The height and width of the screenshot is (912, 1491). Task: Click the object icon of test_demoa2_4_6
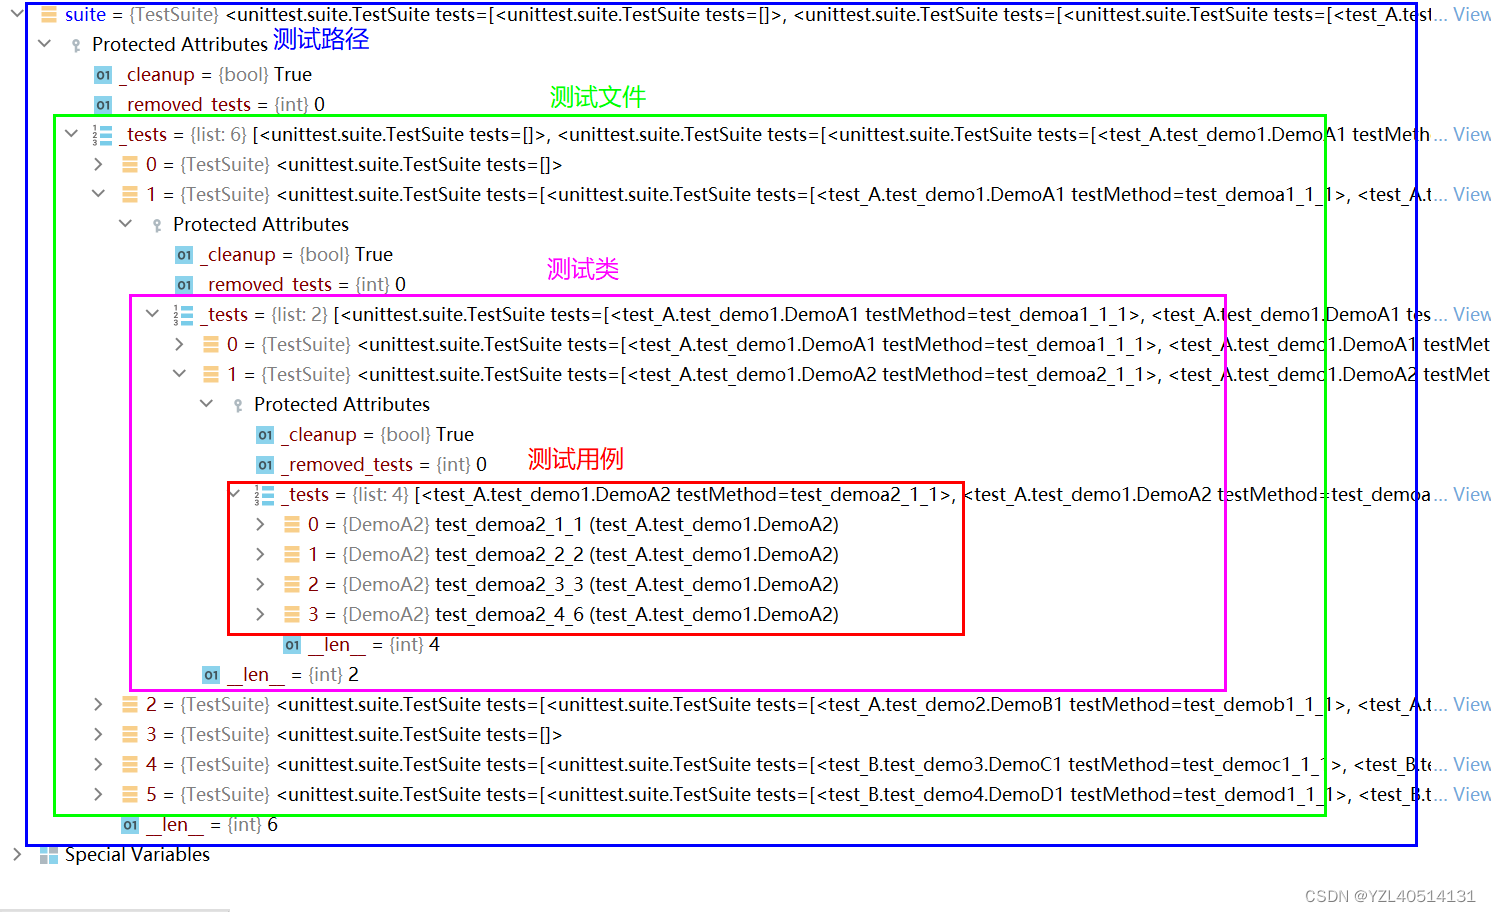tap(291, 615)
